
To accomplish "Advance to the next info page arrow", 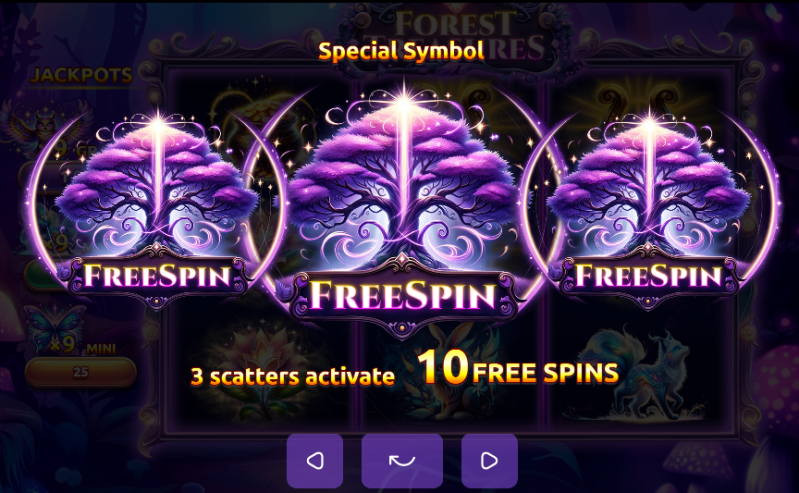I will [489, 461].
